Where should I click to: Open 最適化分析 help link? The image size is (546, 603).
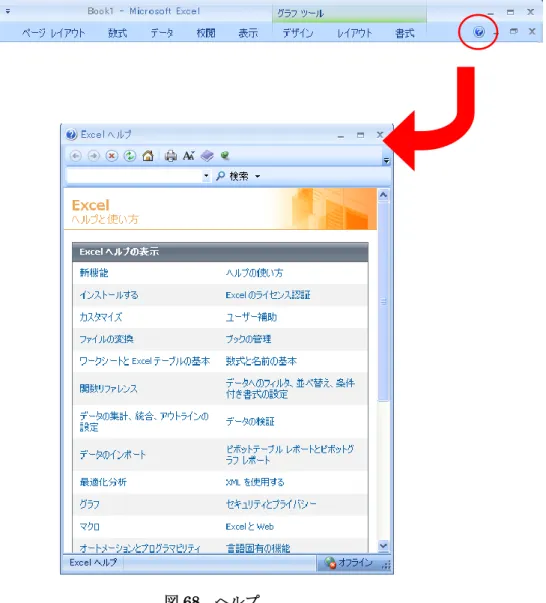click(103, 482)
